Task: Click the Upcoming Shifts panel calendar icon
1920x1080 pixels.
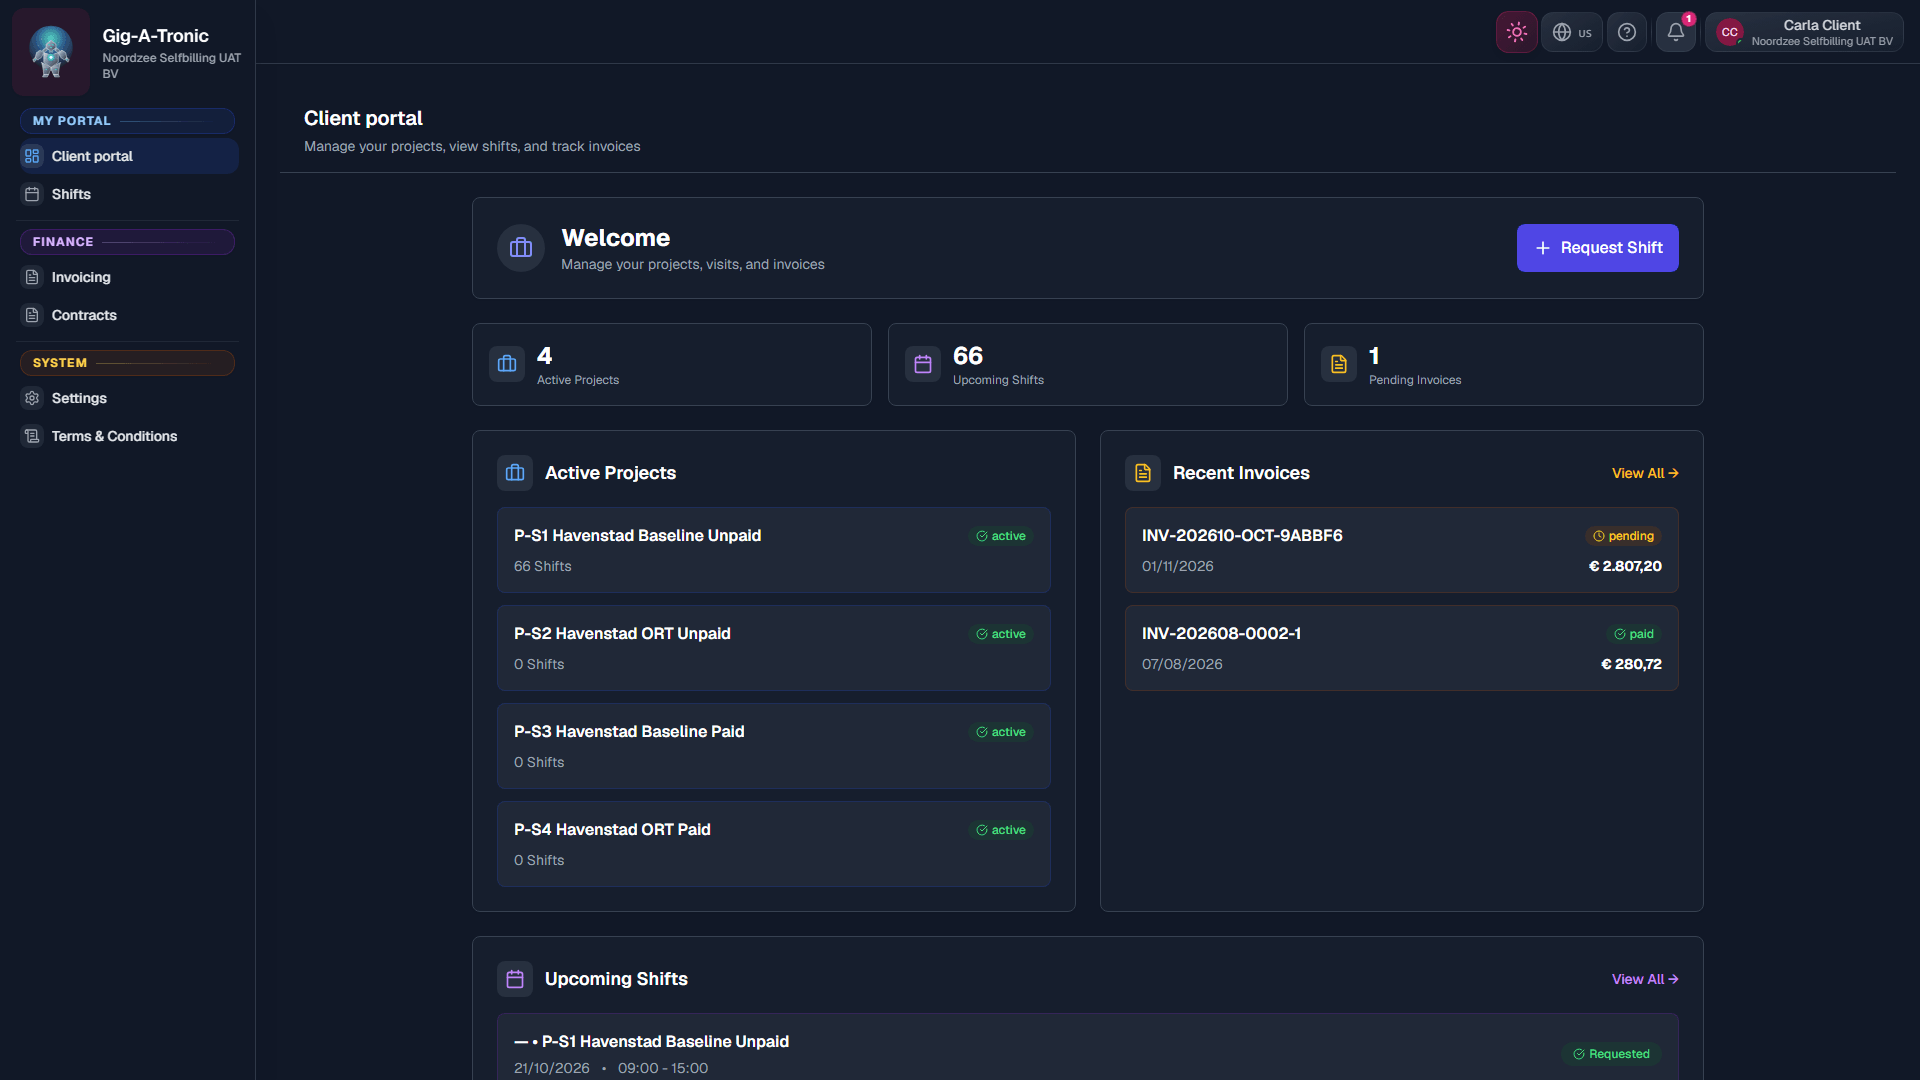Action: [x=515, y=979]
